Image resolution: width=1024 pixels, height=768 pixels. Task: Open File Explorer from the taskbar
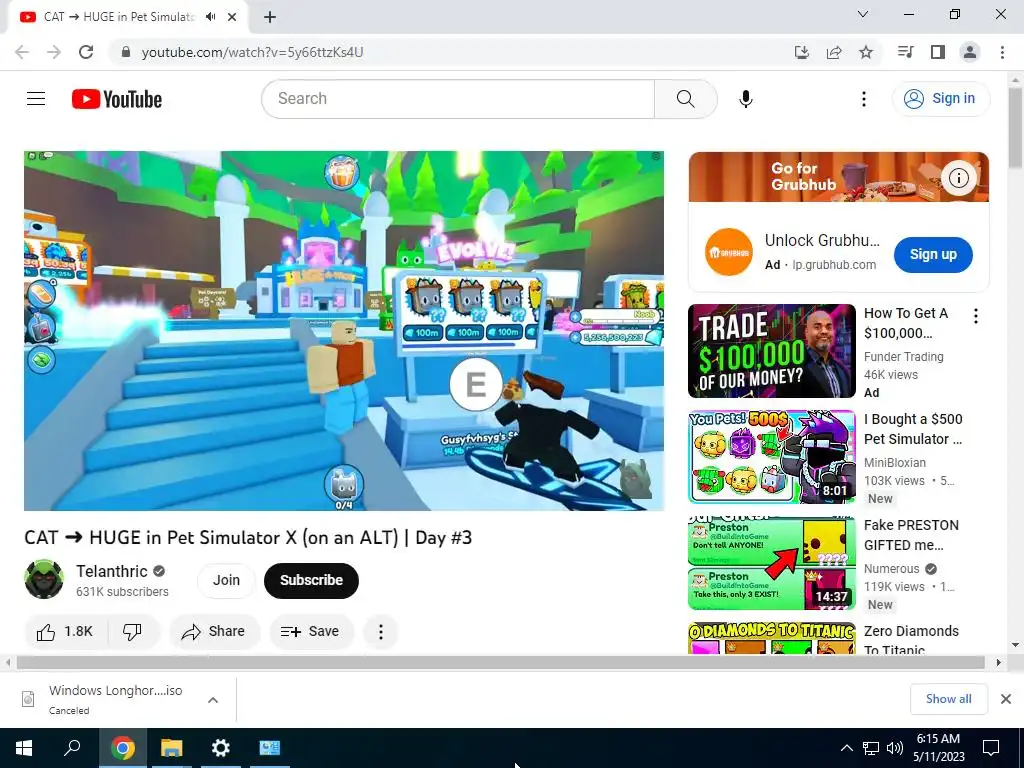[x=172, y=748]
